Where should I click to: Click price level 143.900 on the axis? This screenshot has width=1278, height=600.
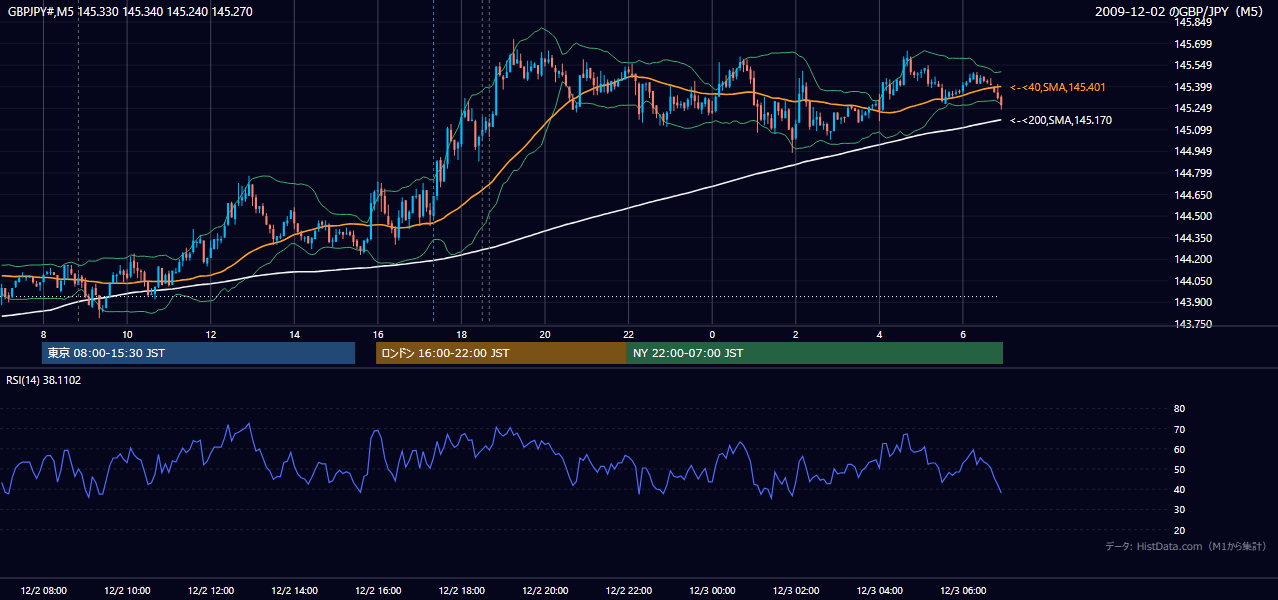pyautogui.click(x=1192, y=303)
